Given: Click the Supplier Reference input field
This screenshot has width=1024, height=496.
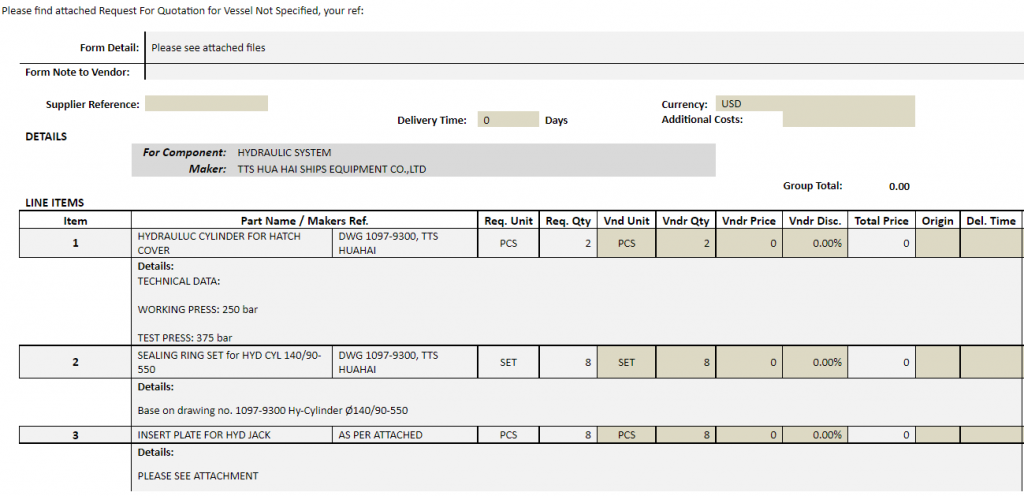Looking at the screenshot, I should coord(206,104).
